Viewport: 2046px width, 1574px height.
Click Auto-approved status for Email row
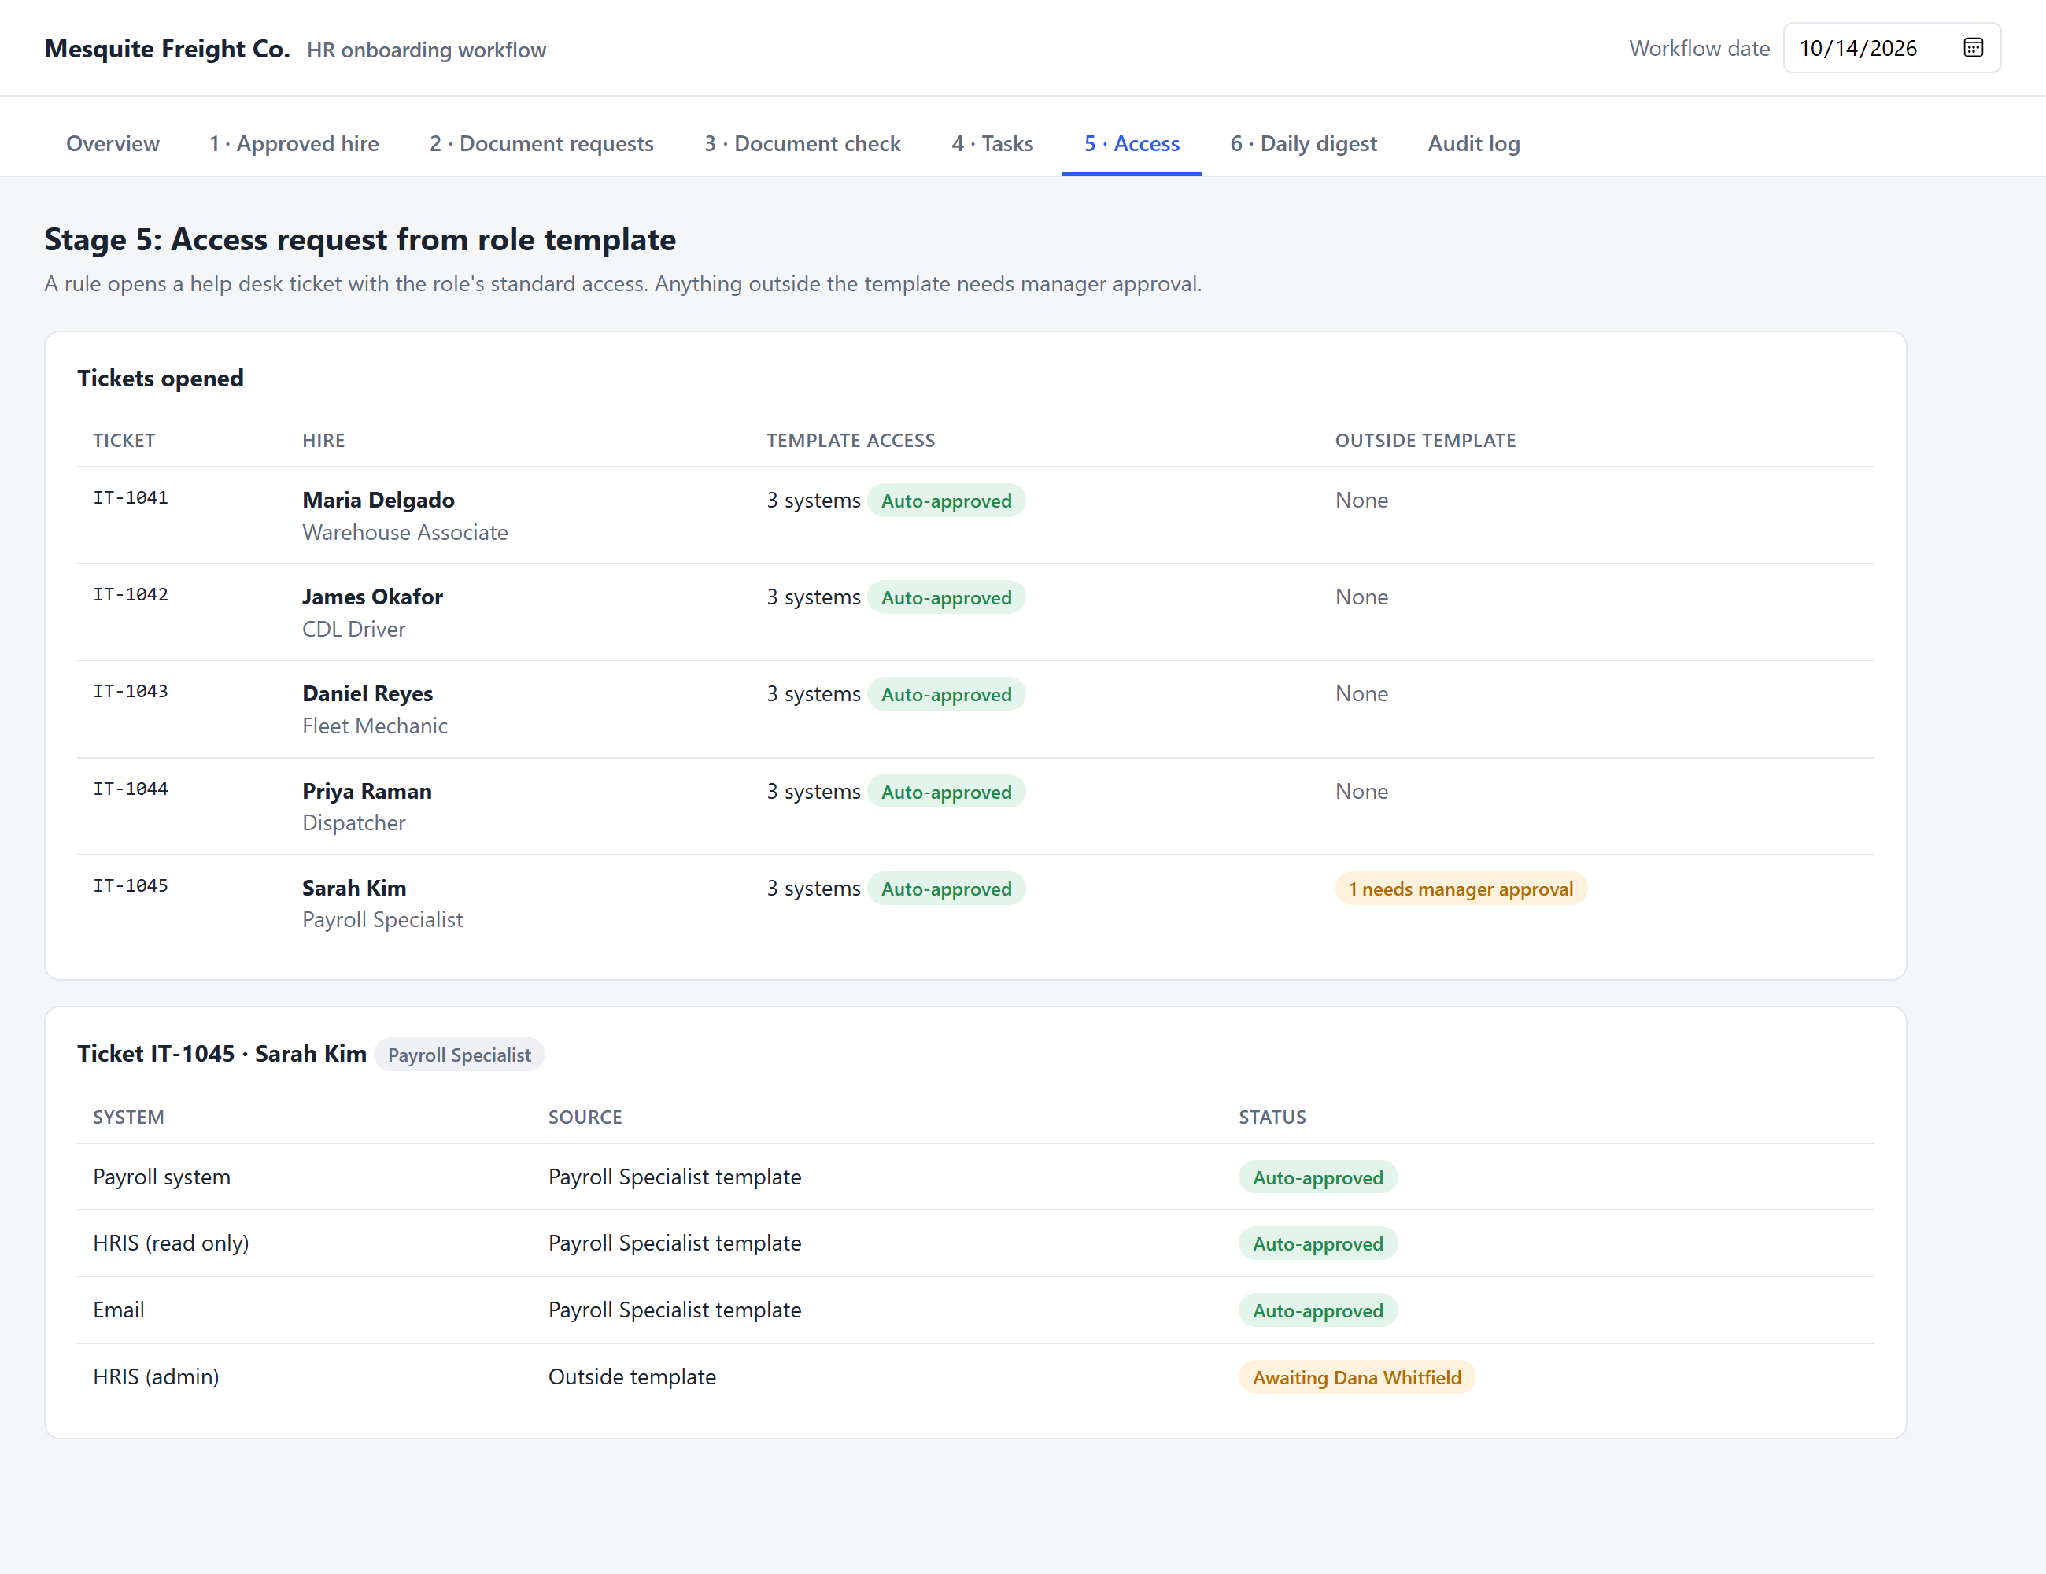pyautogui.click(x=1318, y=1311)
